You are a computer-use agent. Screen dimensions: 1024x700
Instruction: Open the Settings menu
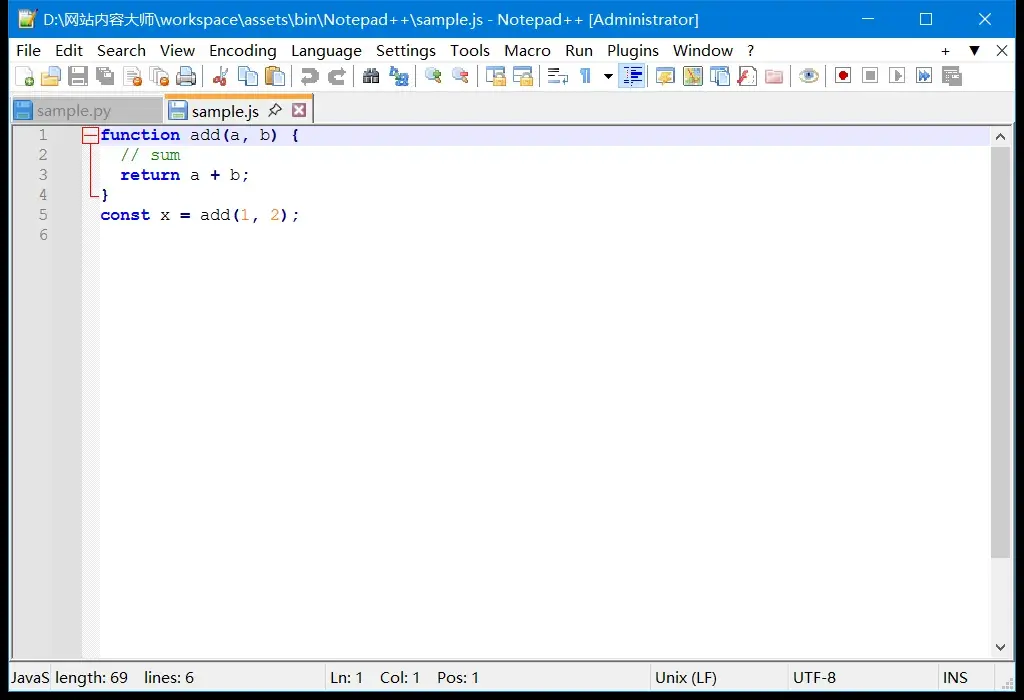click(406, 50)
